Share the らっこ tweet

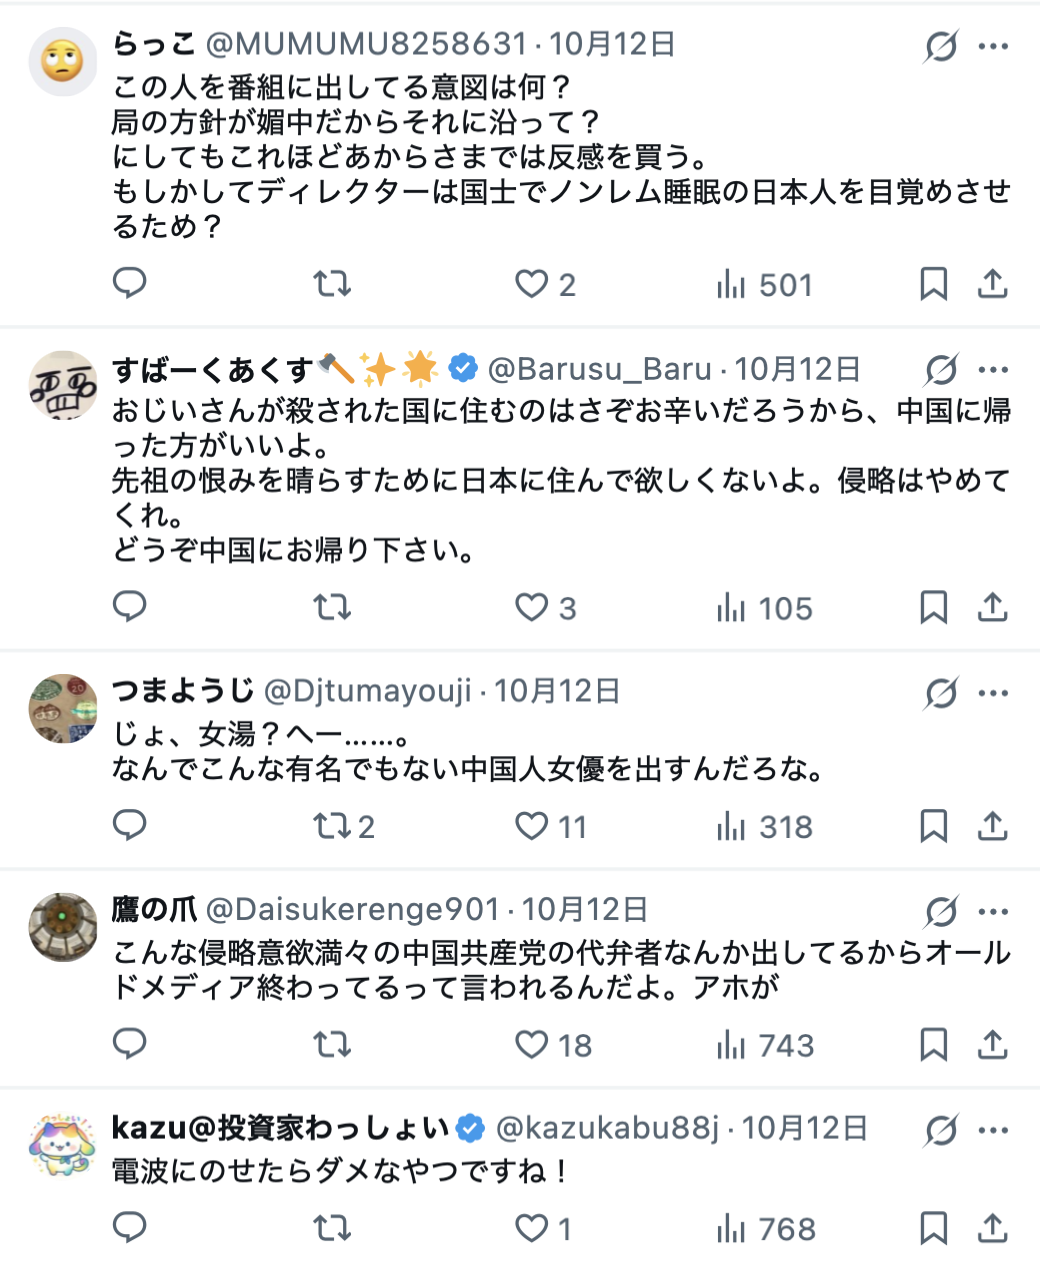coord(992,284)
